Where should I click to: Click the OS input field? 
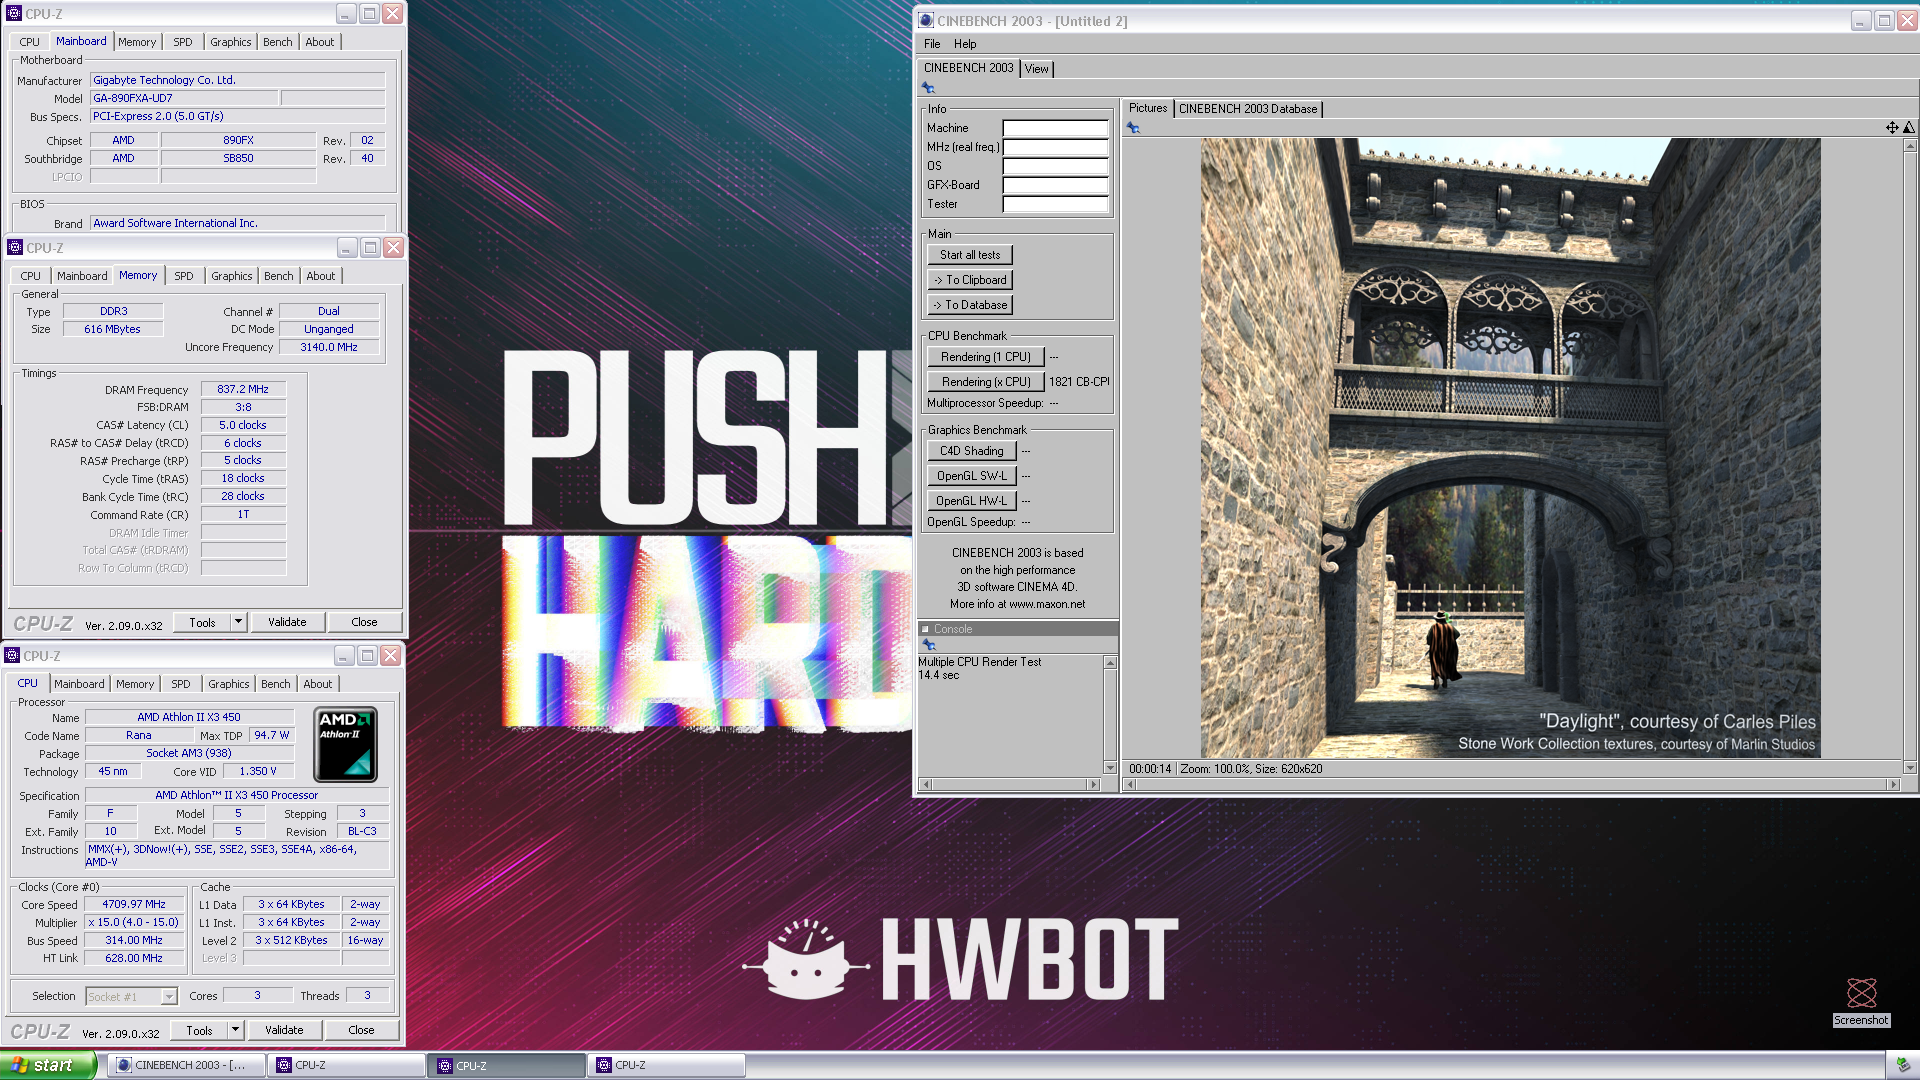1055,166
